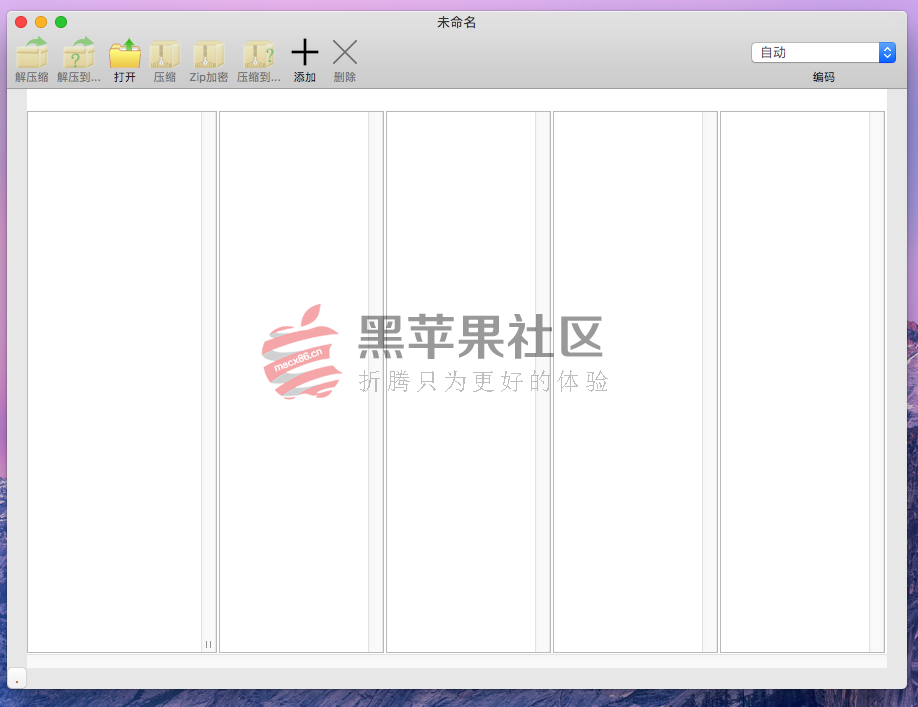This screenshot has height=707, width=918.
Task: Click the 删除 delete X icon
Action: pos(345,53)
